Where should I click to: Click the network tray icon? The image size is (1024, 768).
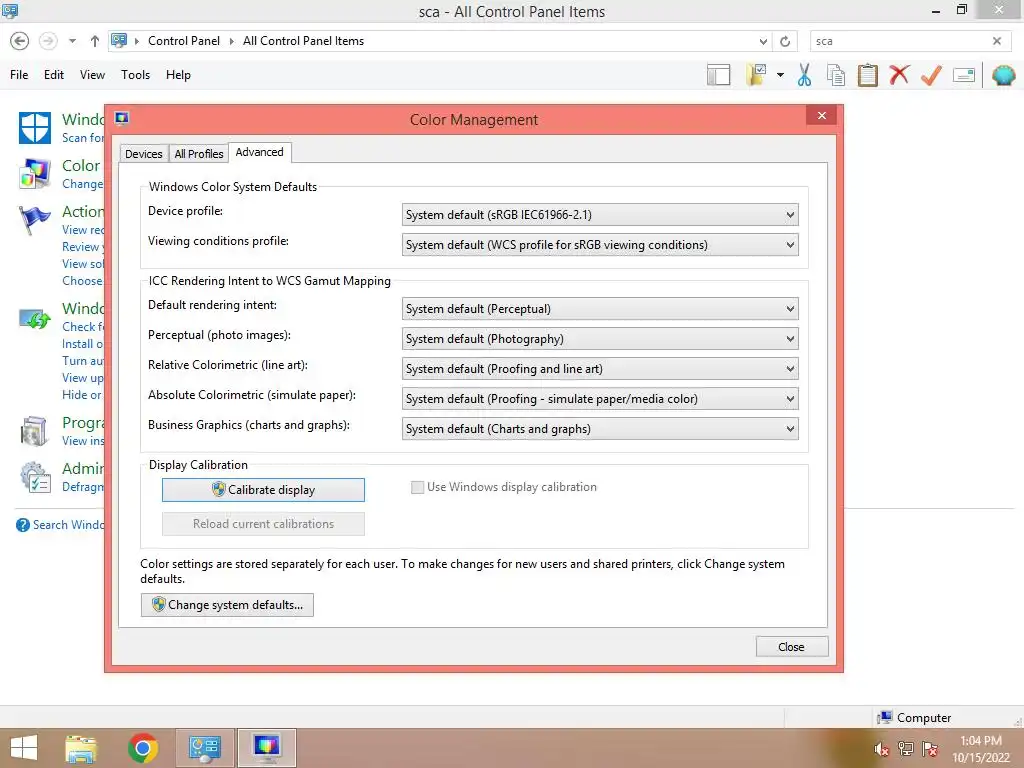point(906,749)
